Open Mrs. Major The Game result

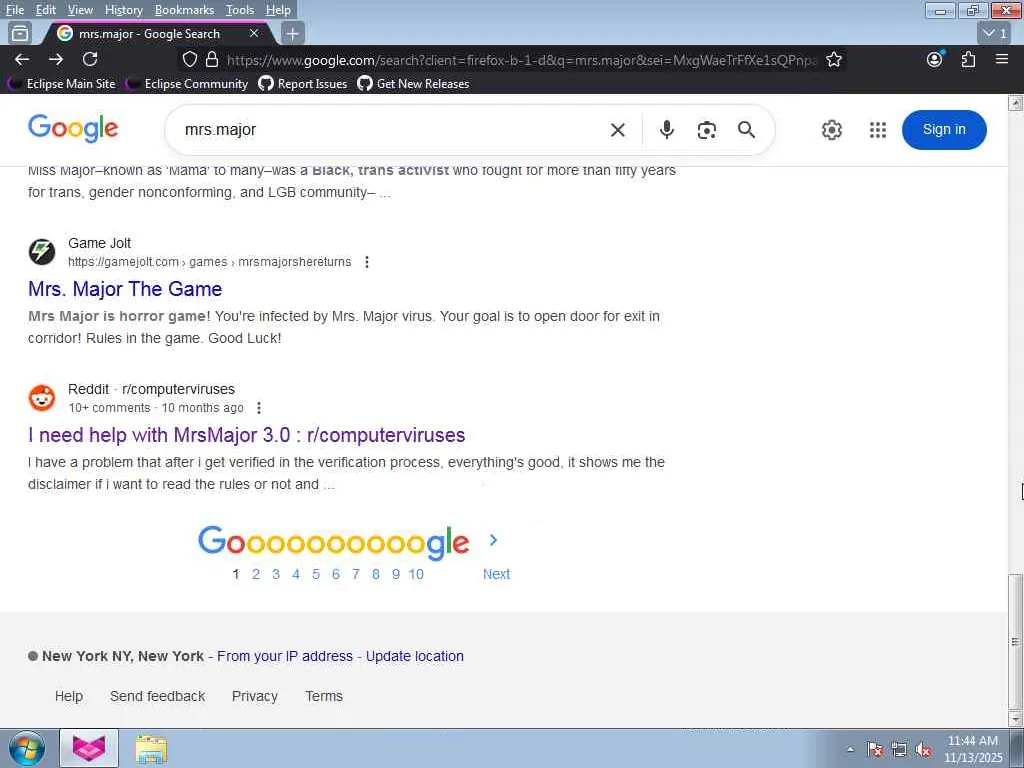(125, 289)
